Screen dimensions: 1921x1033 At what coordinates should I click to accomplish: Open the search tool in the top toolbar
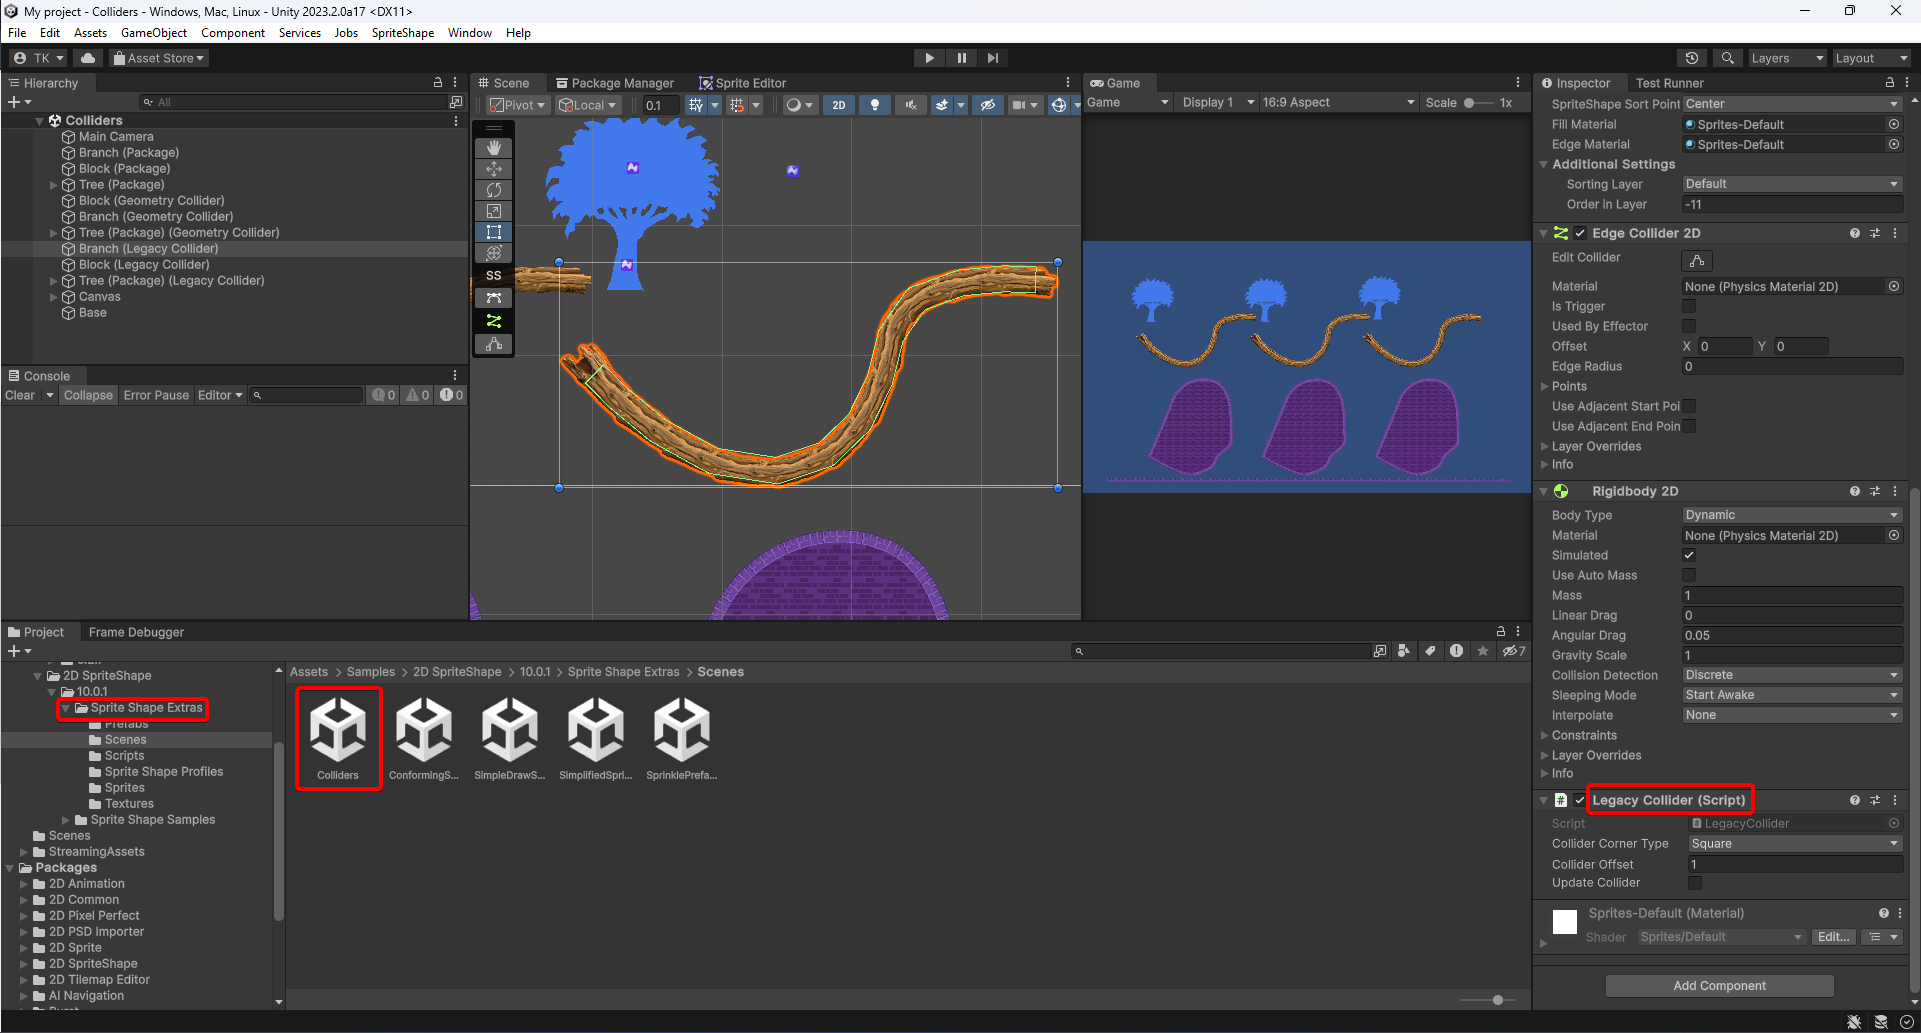pyautogui.click(x=1727, y=57)
